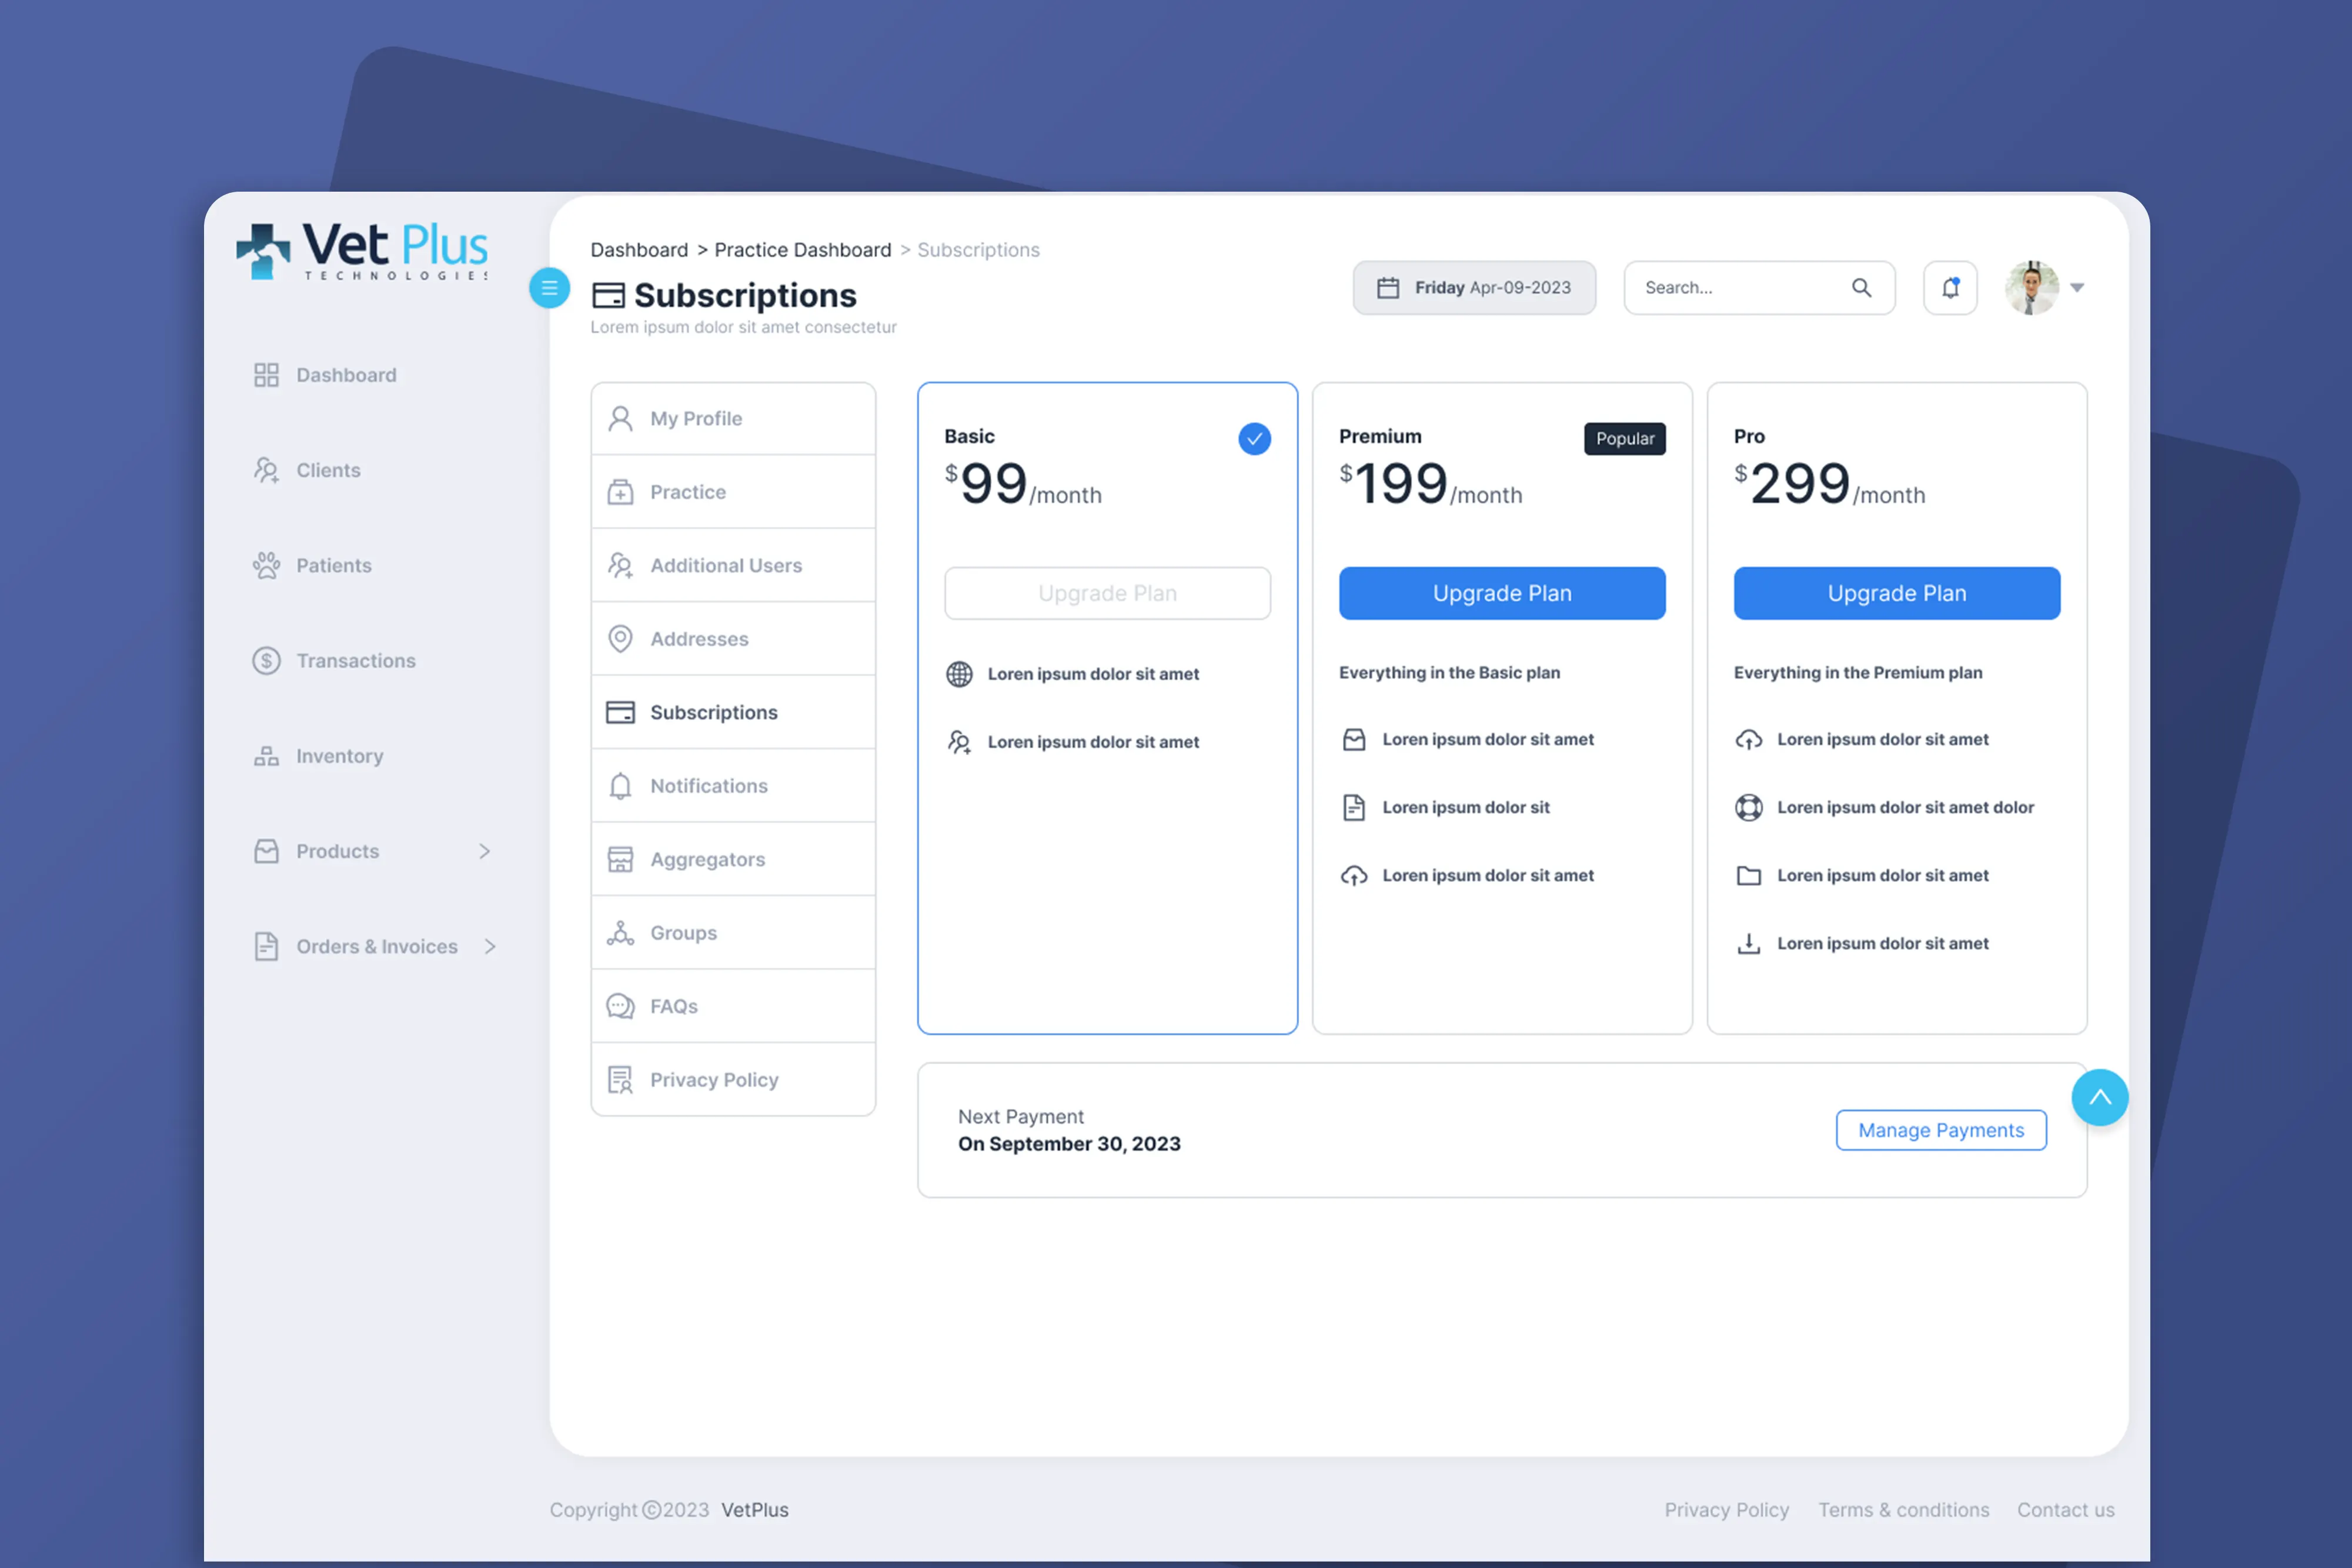The height and width of the screenshot is (1568, 2352).
Task: Open the user profile dropdown arrow
Action: (2077, 288)
